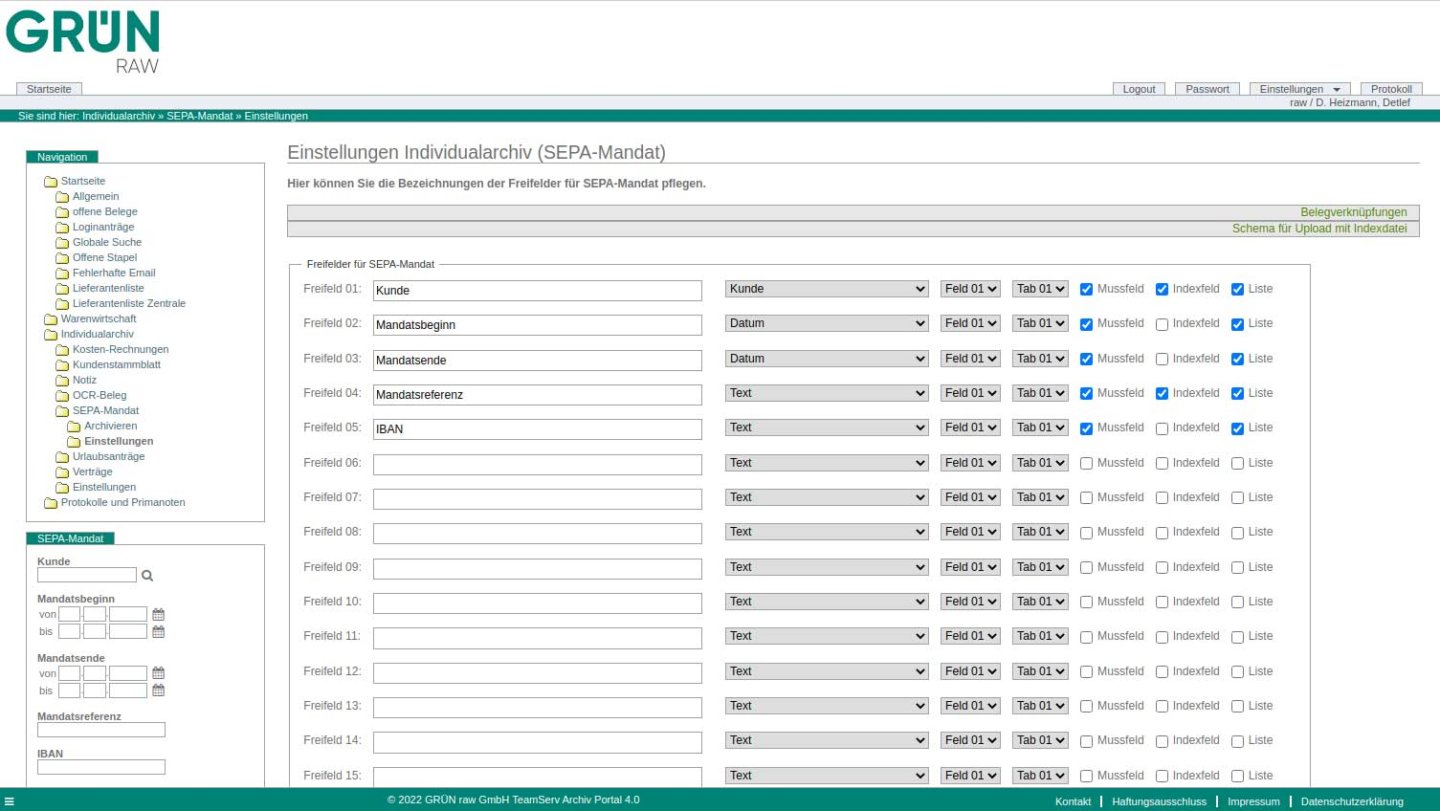Enable Mussfeld for Freifeld 06
1440x811 pixels.
point(1086,463)
